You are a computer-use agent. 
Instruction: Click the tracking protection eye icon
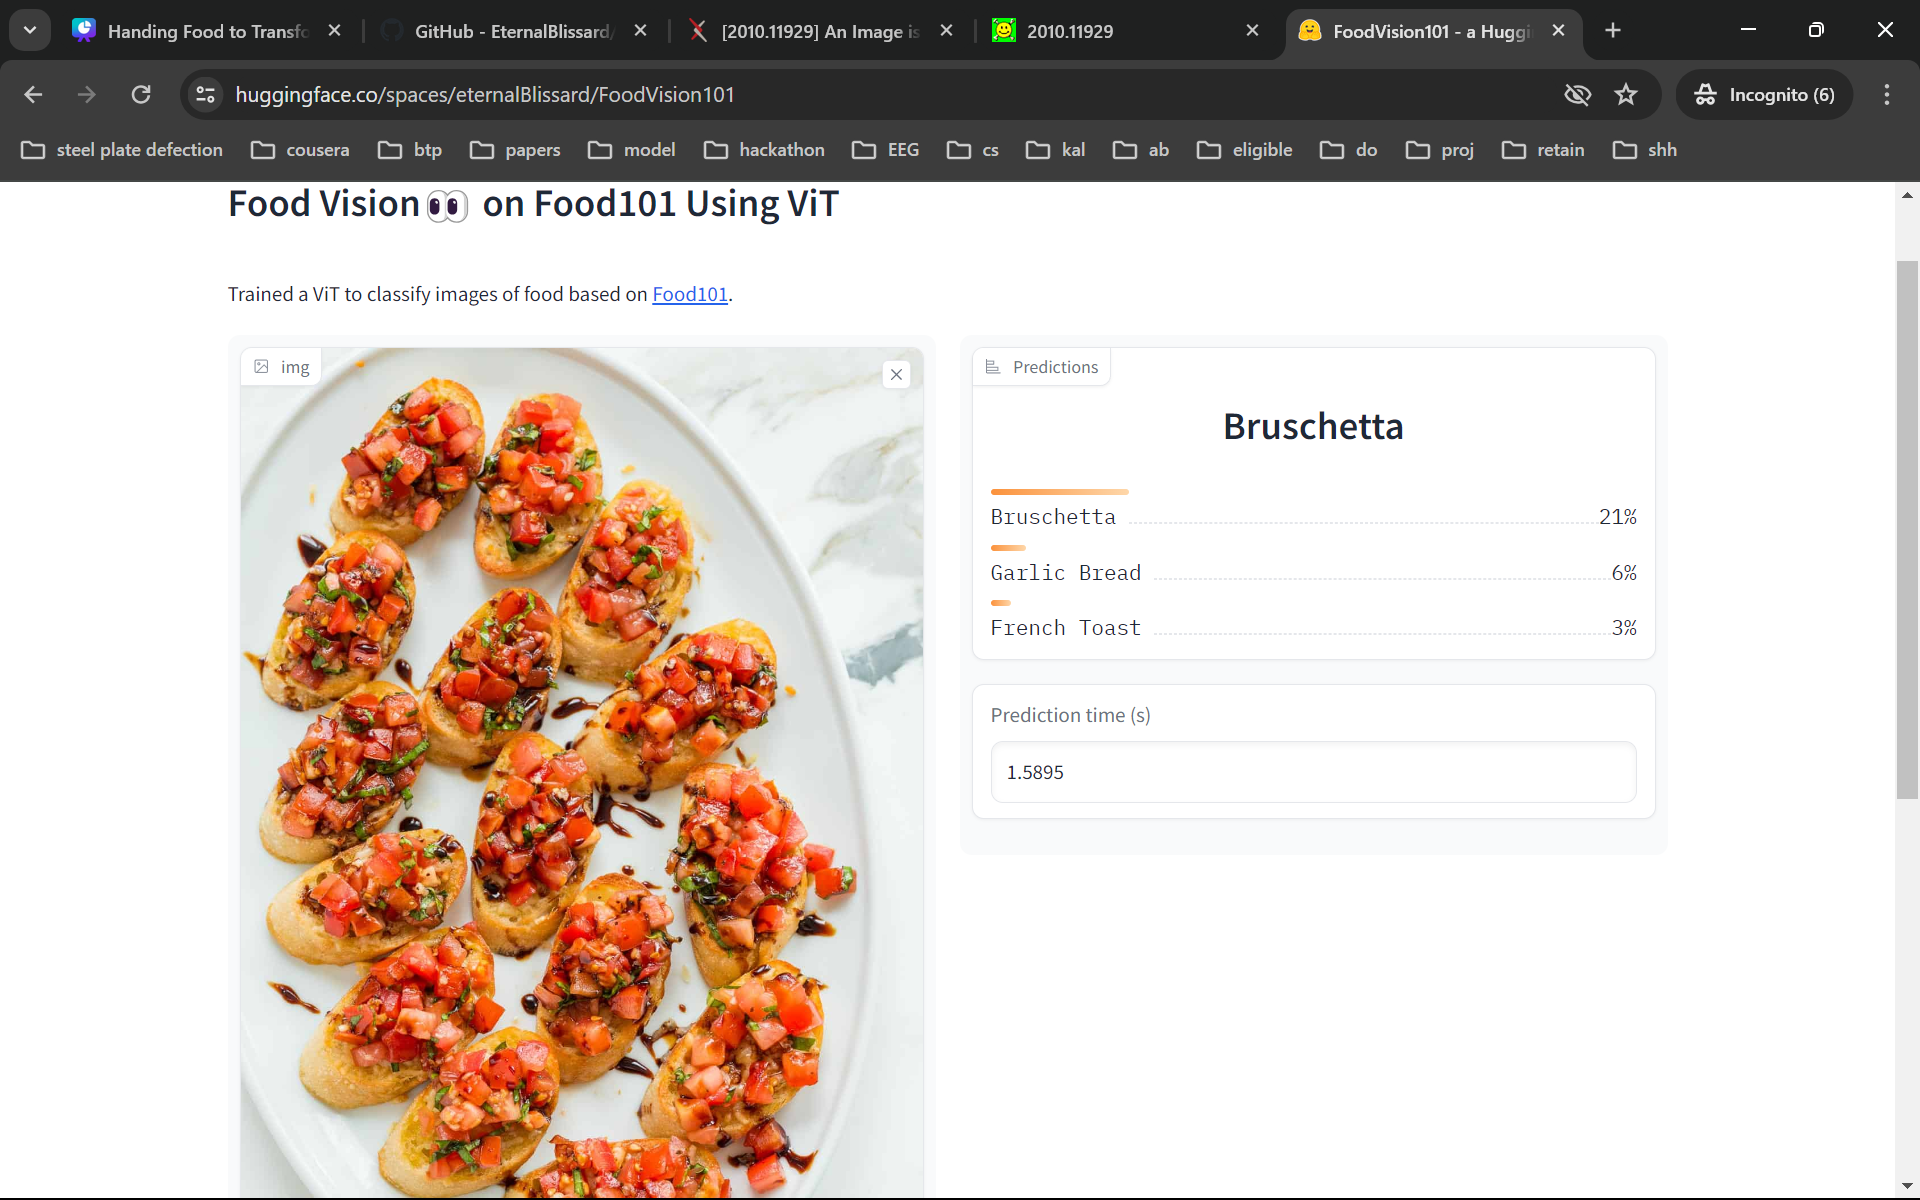[x=1577, y=95]
